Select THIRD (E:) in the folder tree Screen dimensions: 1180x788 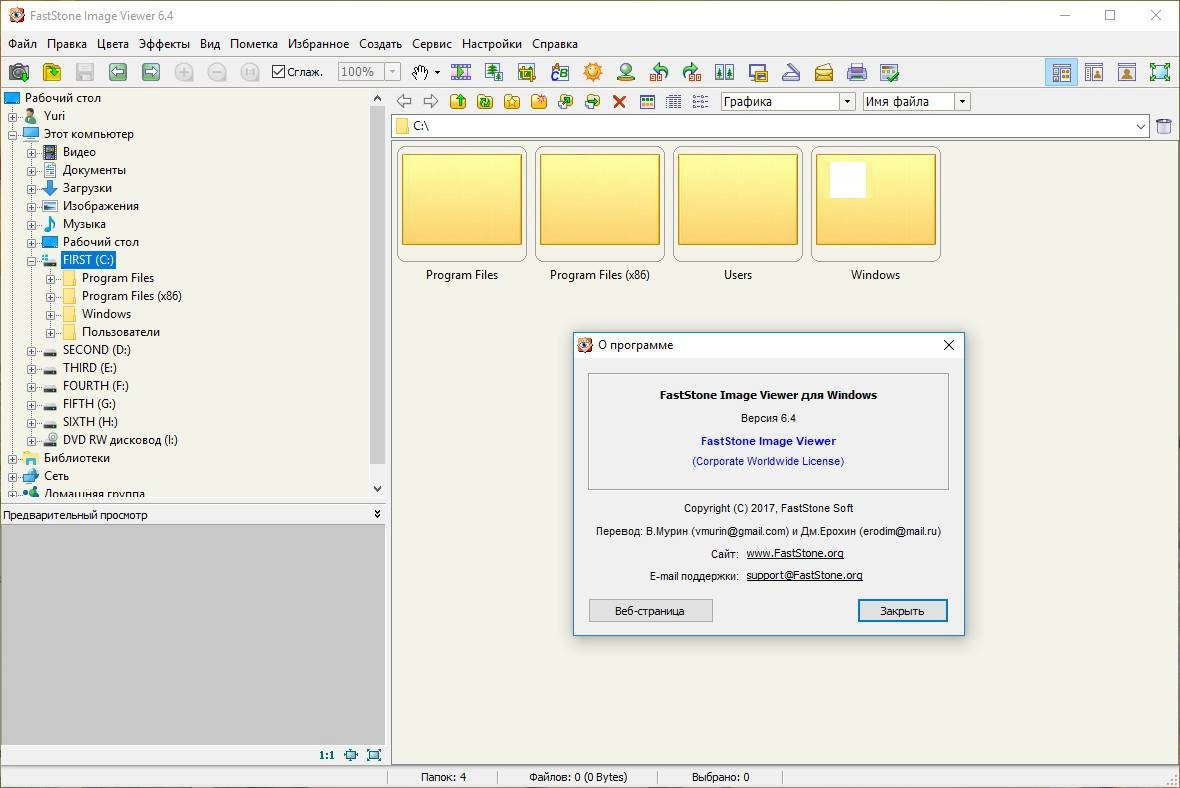point(90,368)
